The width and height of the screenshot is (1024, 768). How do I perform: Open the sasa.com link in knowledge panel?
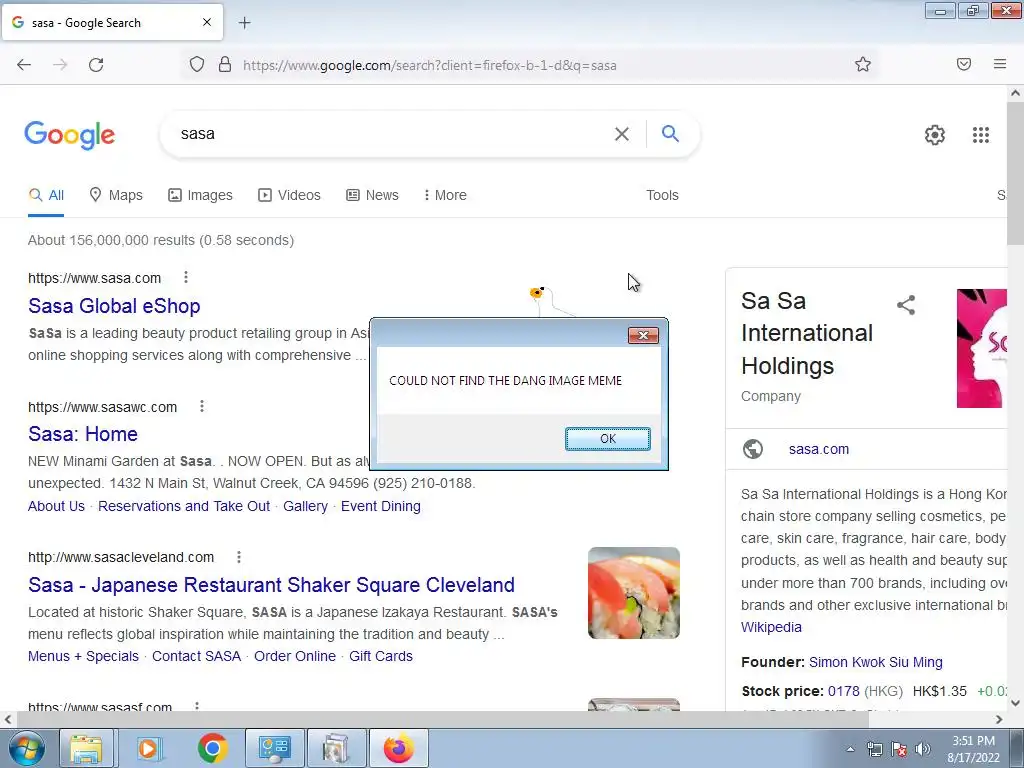point(819,449)
